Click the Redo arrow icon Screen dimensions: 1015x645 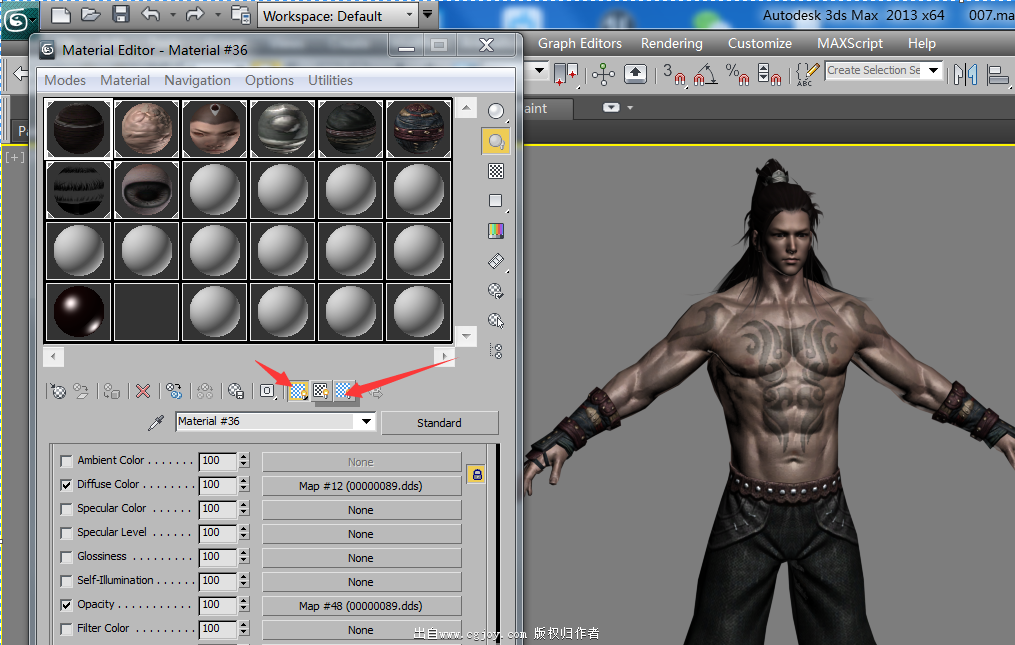pyautogui.click(x=195, y=14)
